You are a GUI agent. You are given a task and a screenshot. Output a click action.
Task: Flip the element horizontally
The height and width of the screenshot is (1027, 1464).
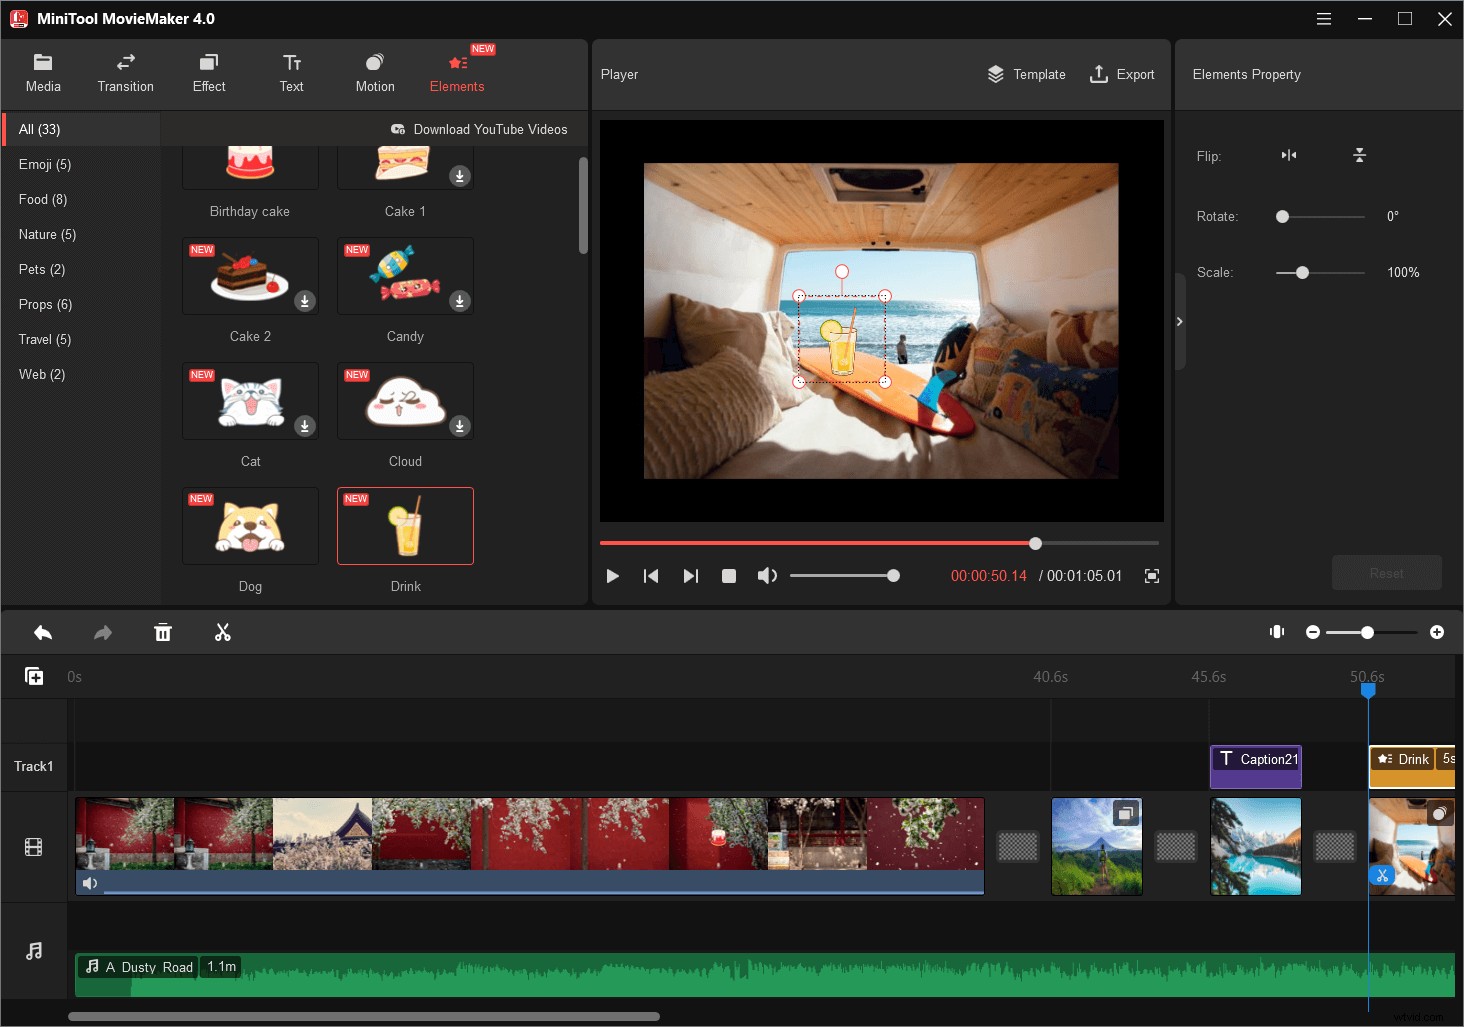[x=1289, y=156]
